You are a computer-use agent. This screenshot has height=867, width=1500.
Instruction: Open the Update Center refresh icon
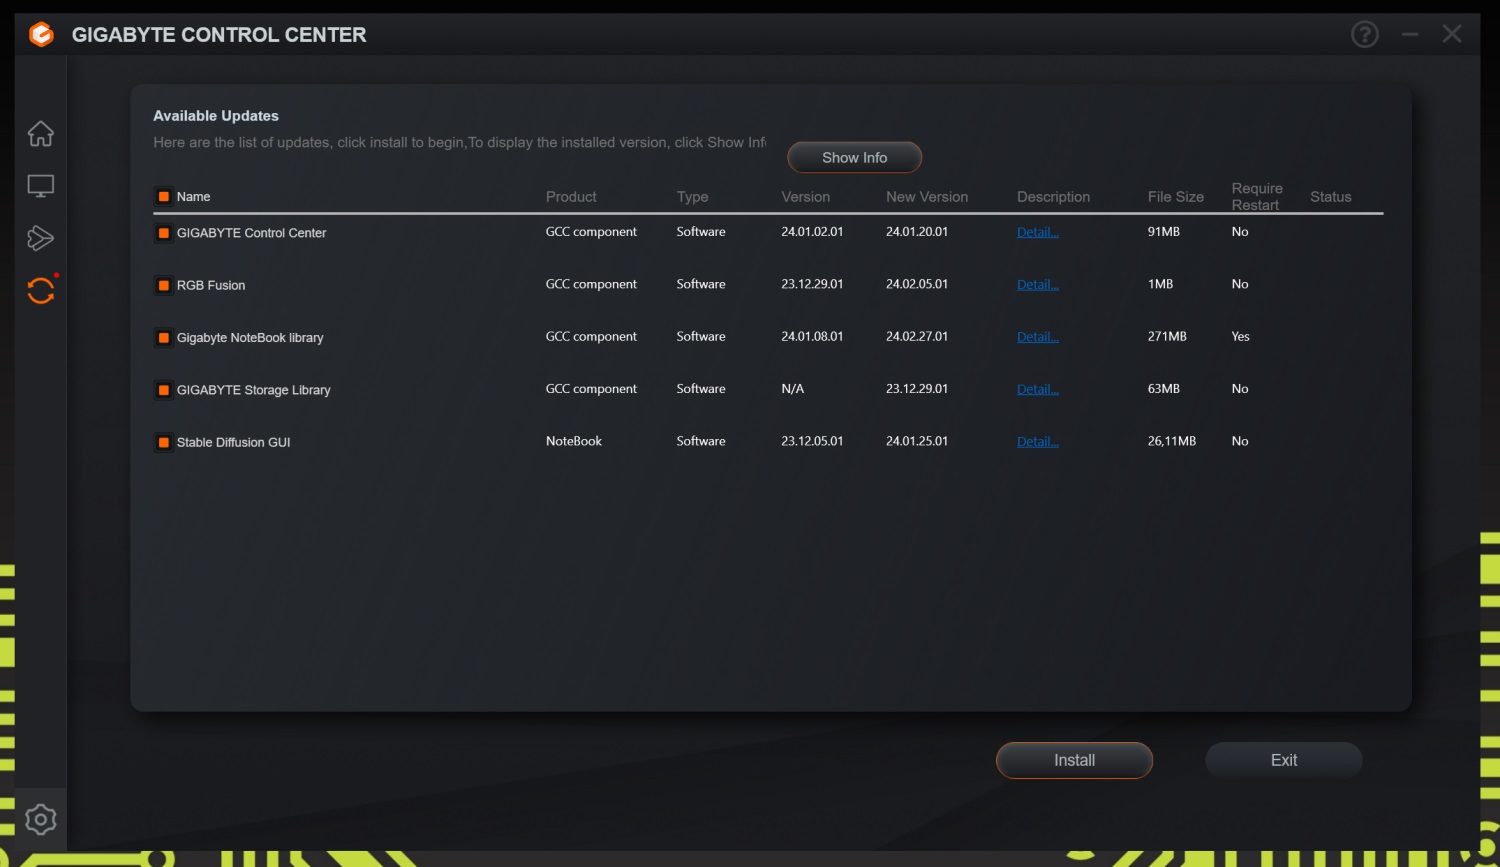41,290
